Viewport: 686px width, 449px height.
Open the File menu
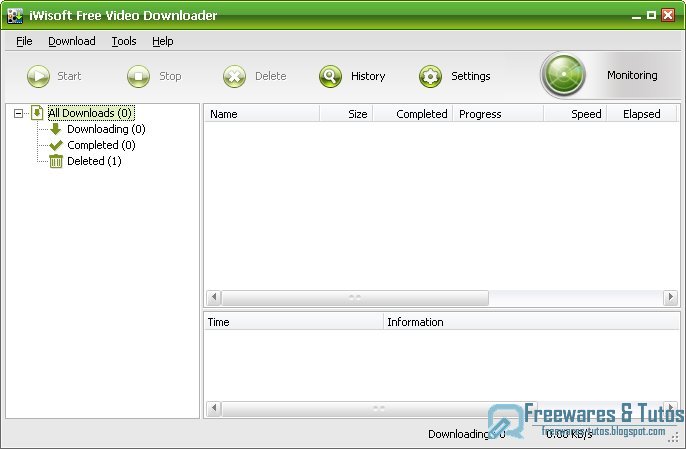(x=24, y=41)
